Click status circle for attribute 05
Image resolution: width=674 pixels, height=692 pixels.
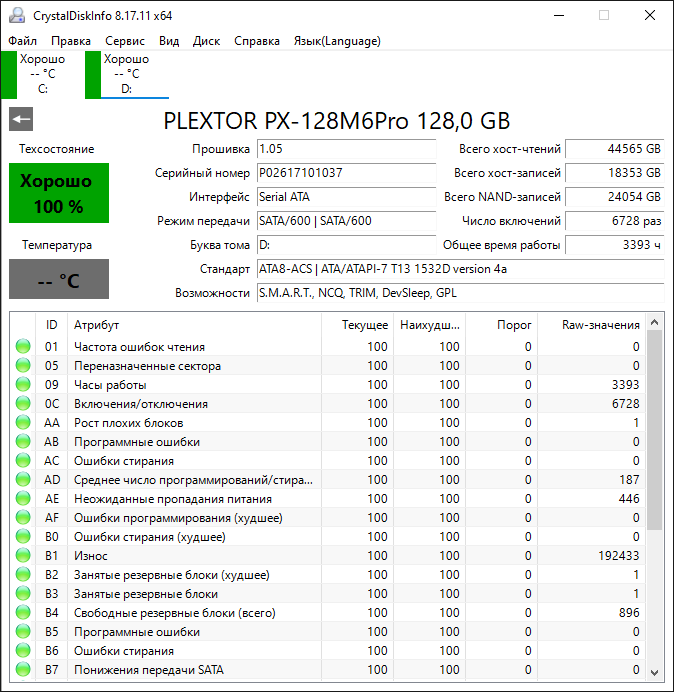pos(23,365)
